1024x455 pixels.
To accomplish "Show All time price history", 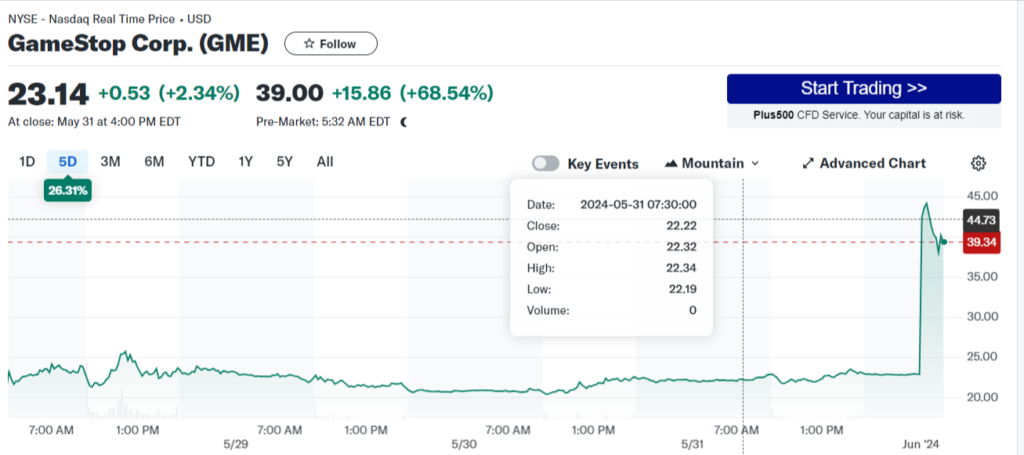I will (x=325, y=162).
